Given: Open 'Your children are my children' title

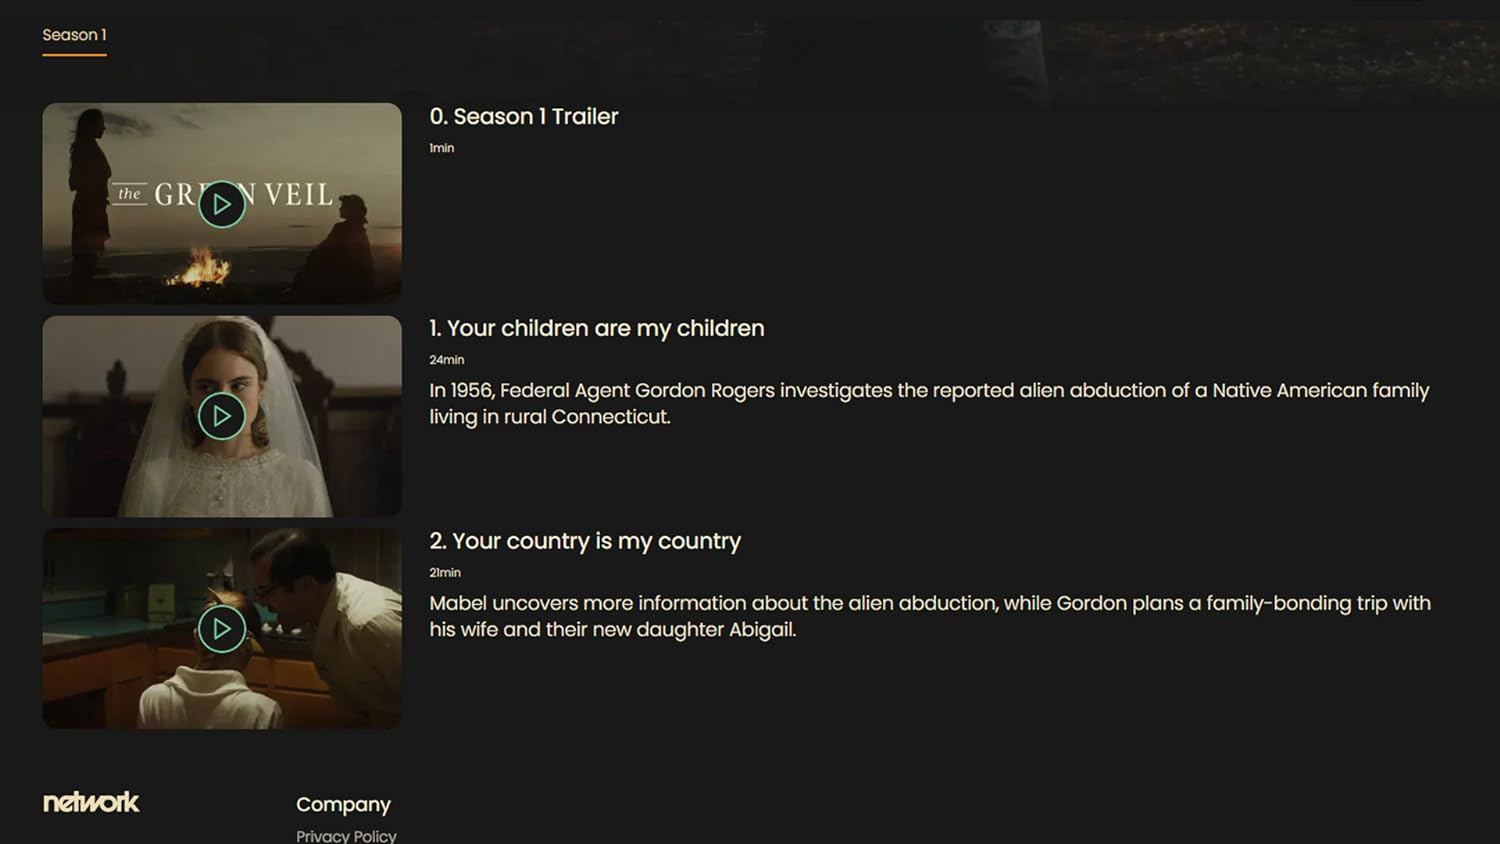Looking at the screenshot, I should 597,328.
